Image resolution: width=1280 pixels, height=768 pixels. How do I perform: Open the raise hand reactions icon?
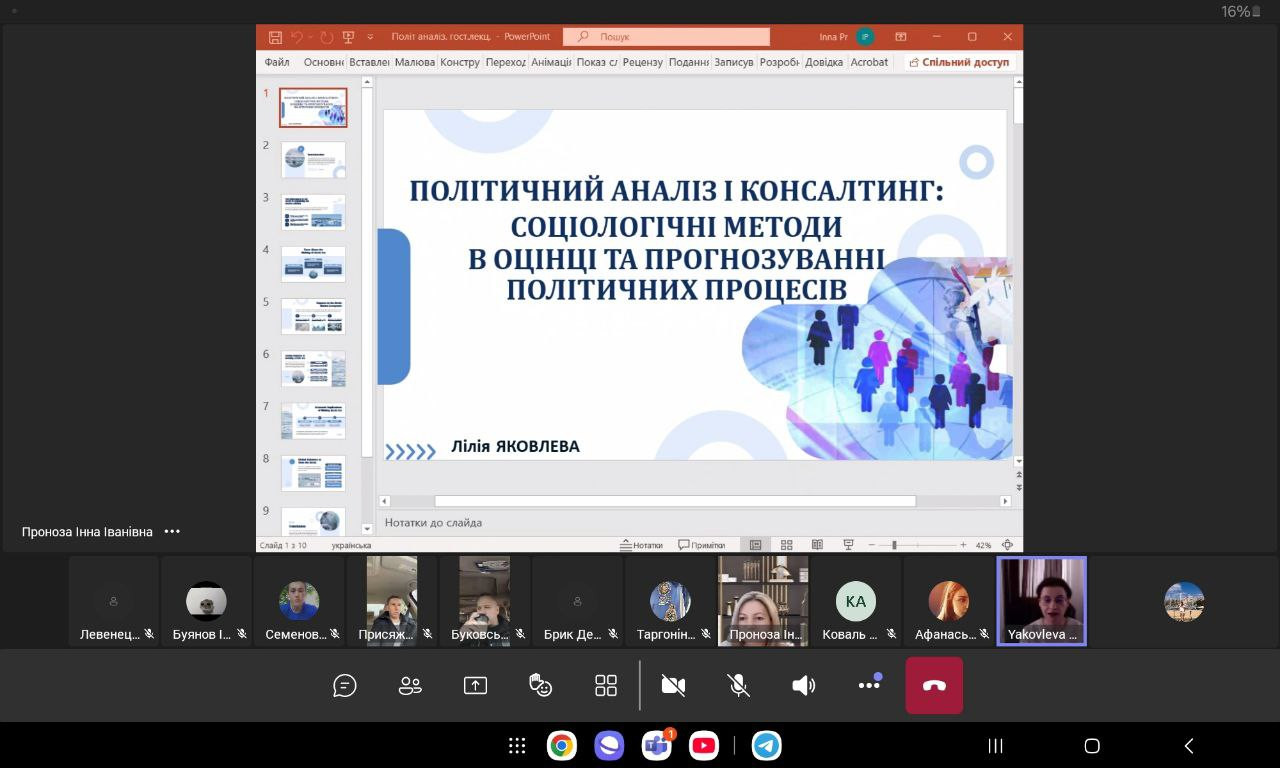[540, 685]
